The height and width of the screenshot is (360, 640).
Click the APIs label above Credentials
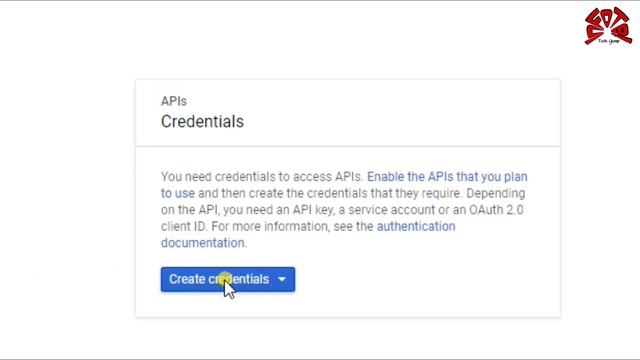[x=173, y=101]
